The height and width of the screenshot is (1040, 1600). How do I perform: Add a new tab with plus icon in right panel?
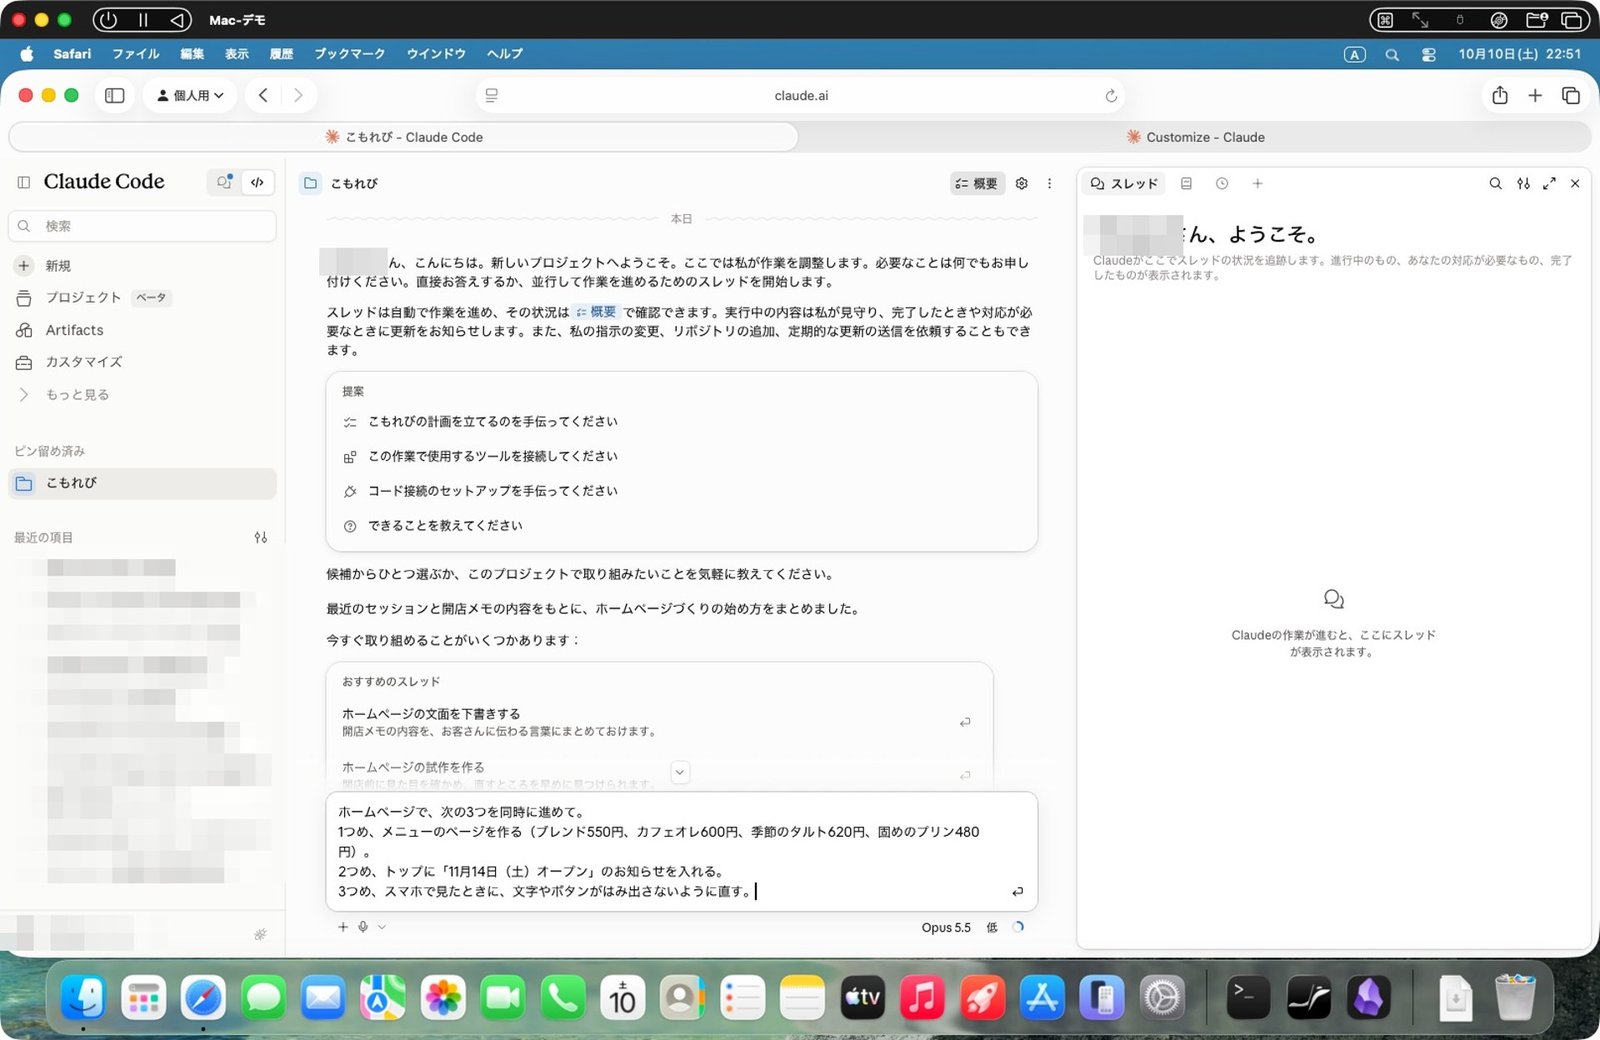tap(1257, 183)
